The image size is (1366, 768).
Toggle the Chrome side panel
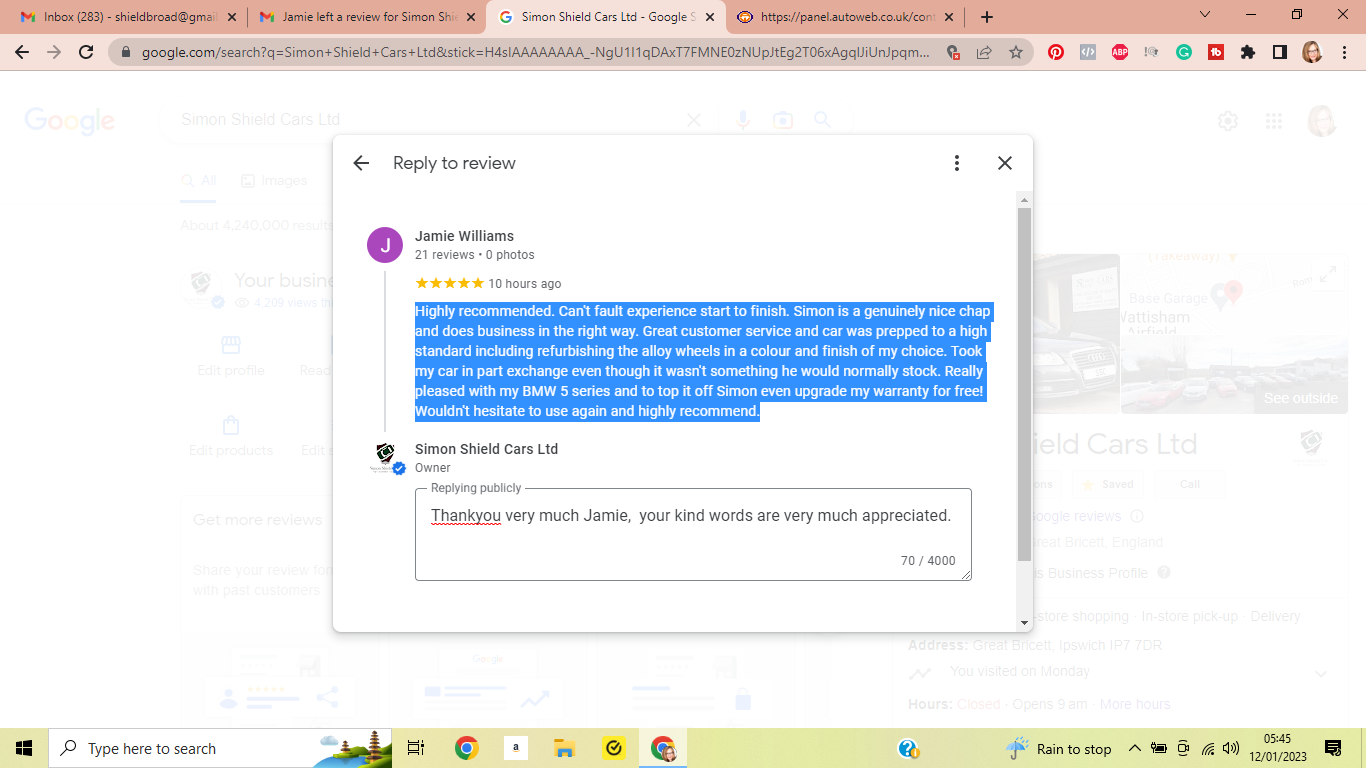(x=1280, y=53)
